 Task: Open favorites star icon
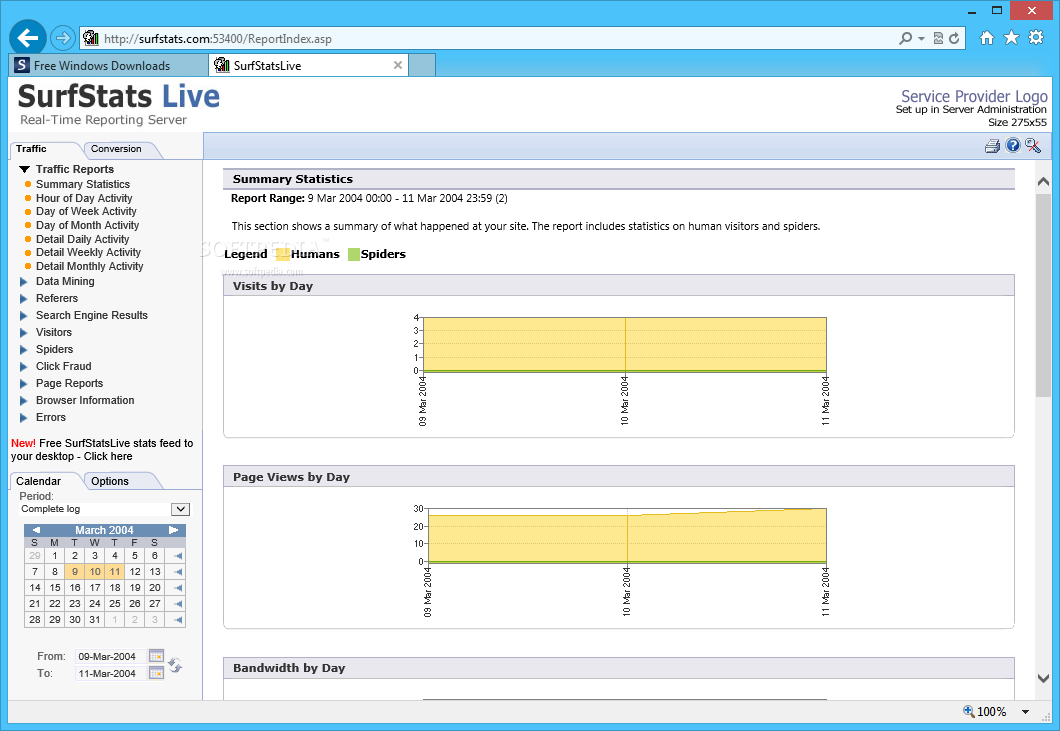pyautogui.click(x=1011, y=37)
